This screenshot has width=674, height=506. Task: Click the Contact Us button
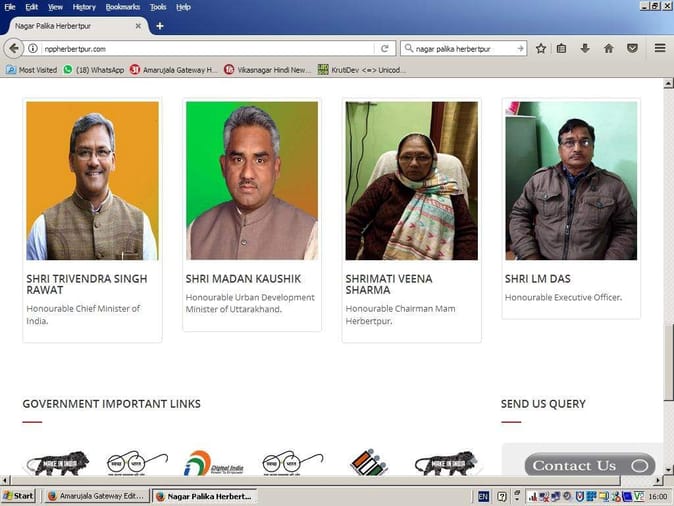[590, 466]
